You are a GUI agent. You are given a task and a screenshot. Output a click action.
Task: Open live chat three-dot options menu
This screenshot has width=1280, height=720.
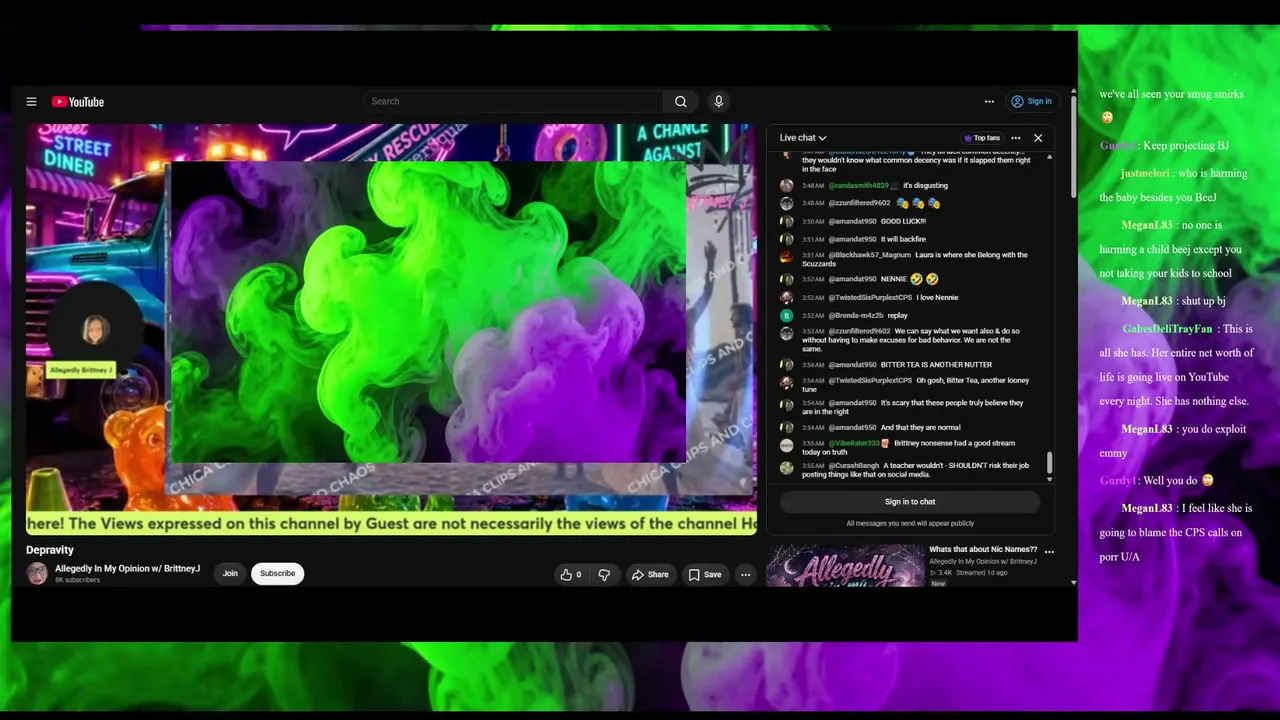pyautogui.click(x=1015, y=138)
